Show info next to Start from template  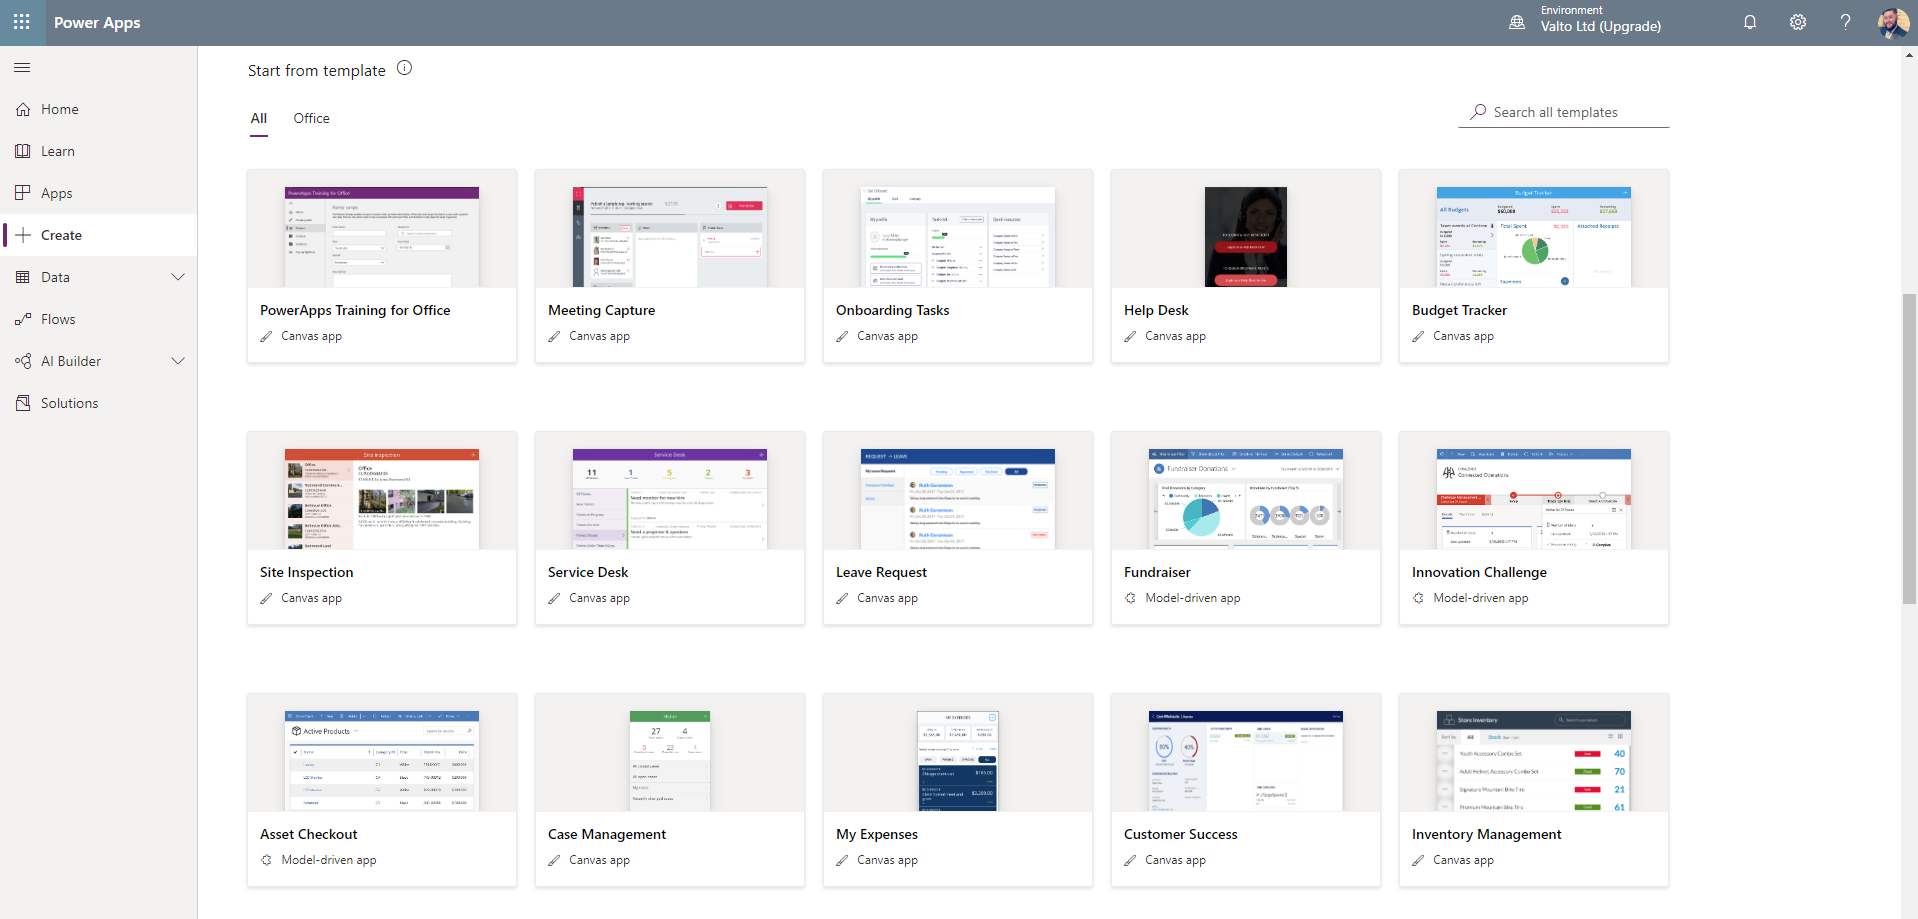[x=404, y=68]
